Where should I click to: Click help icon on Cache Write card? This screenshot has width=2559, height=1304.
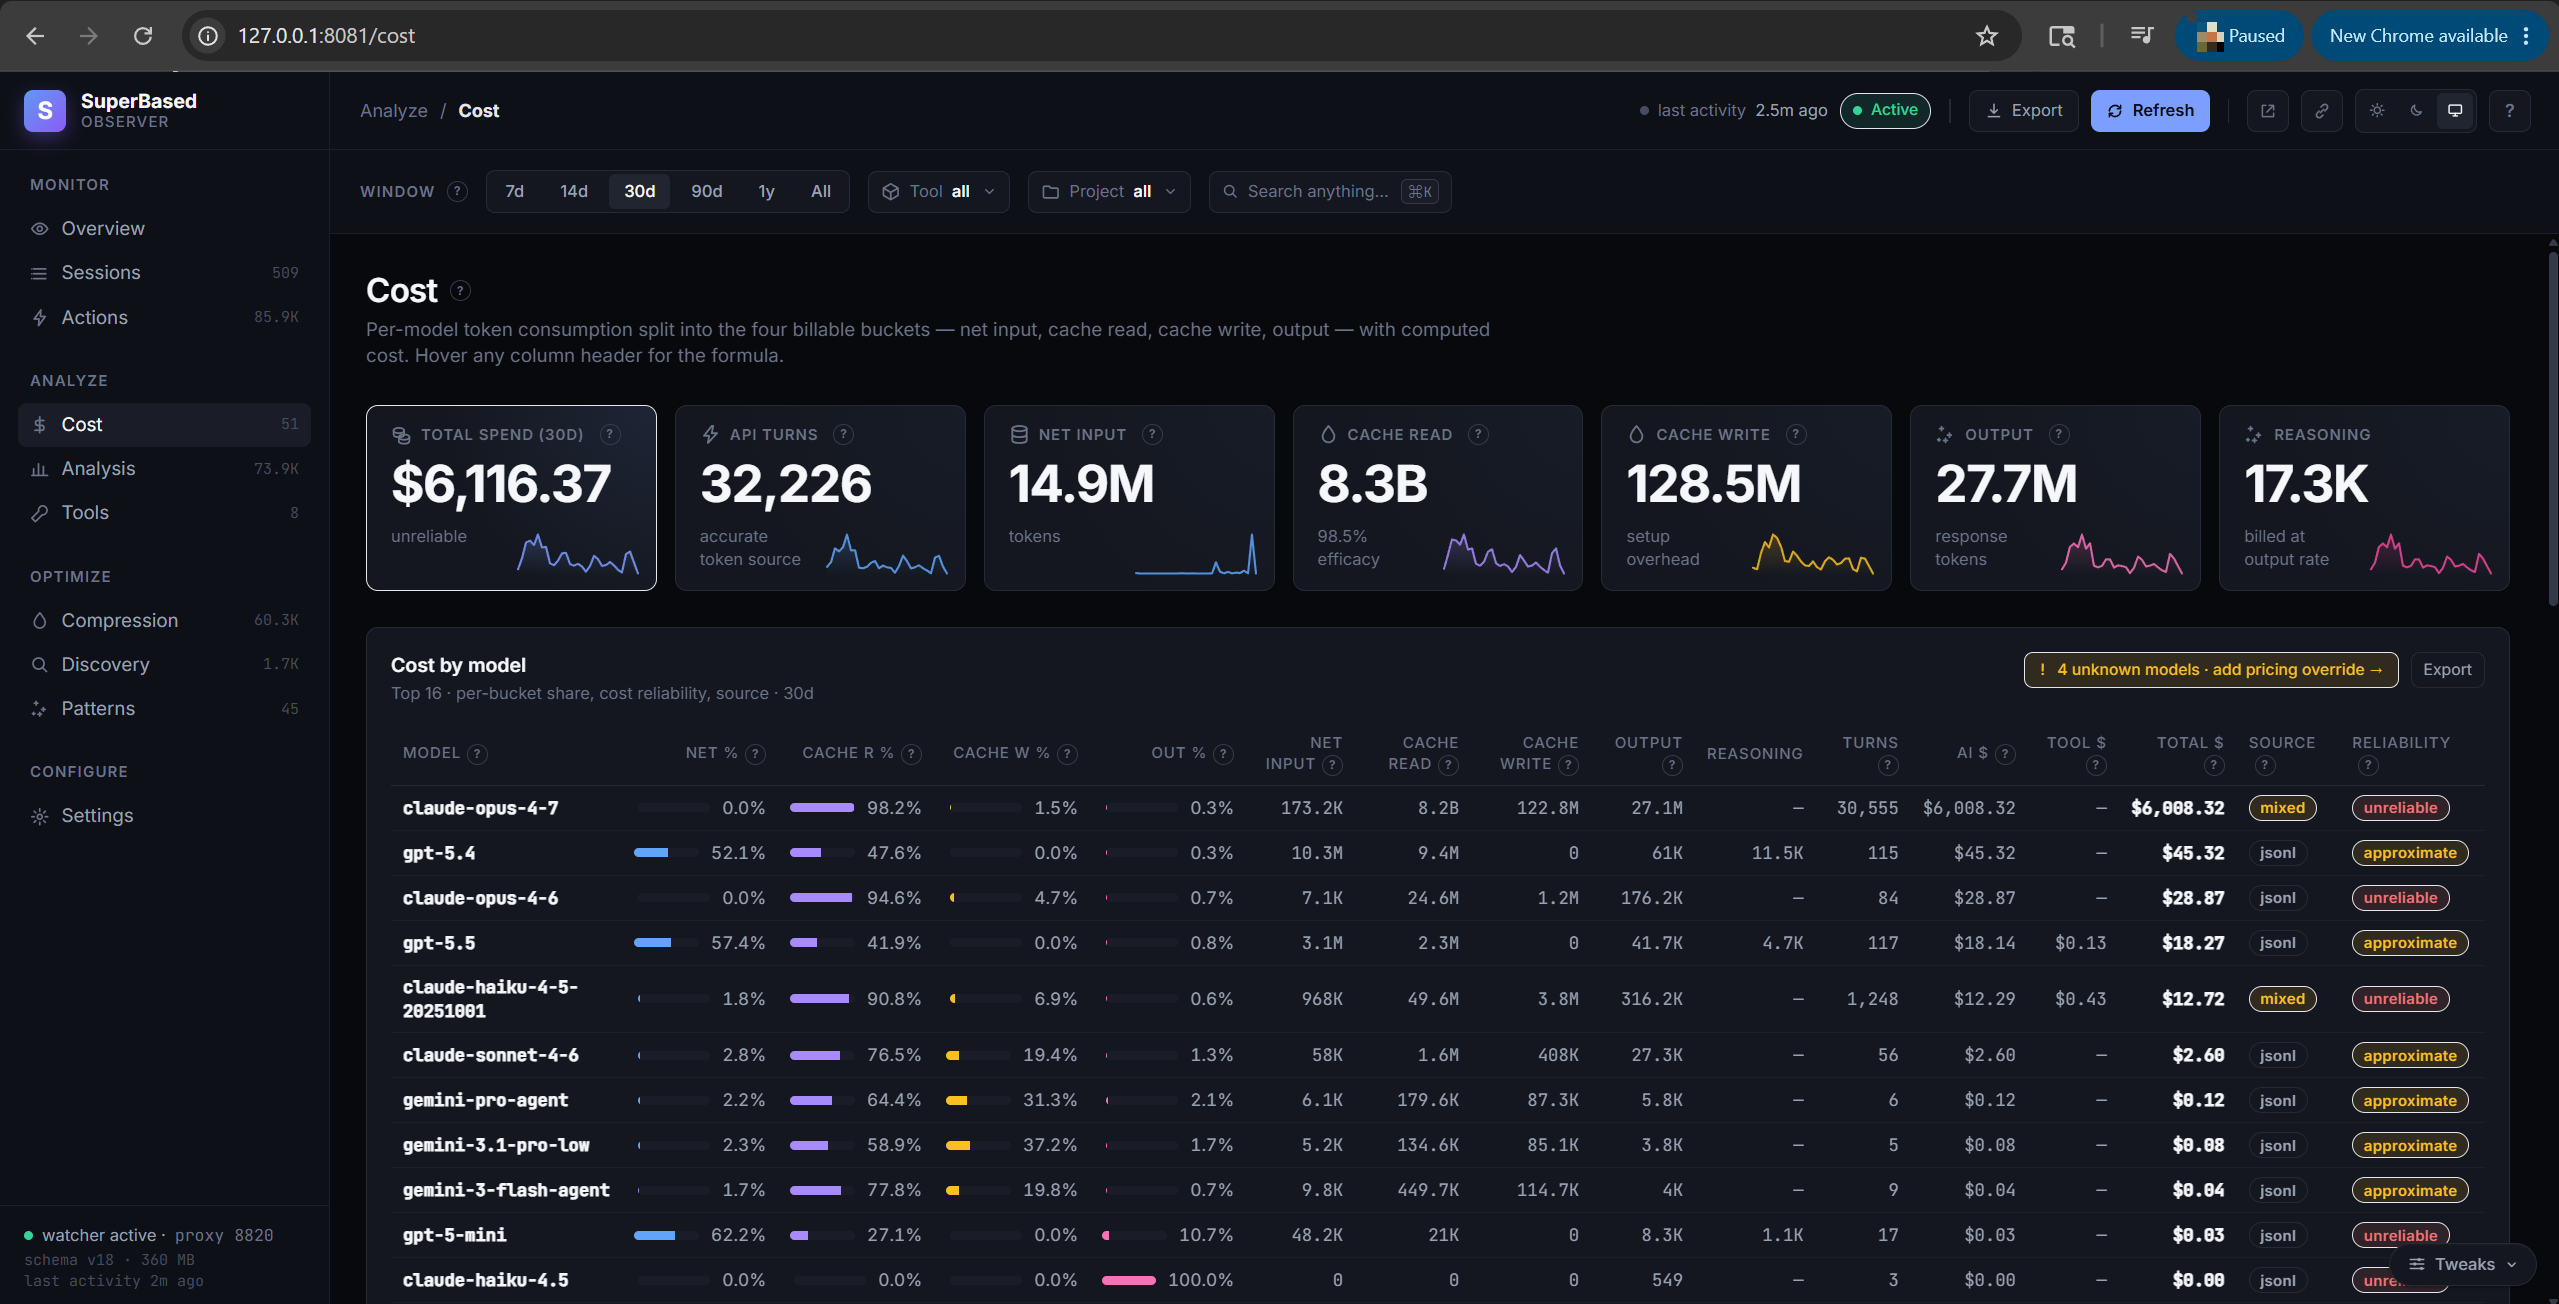coord(1796,434)
